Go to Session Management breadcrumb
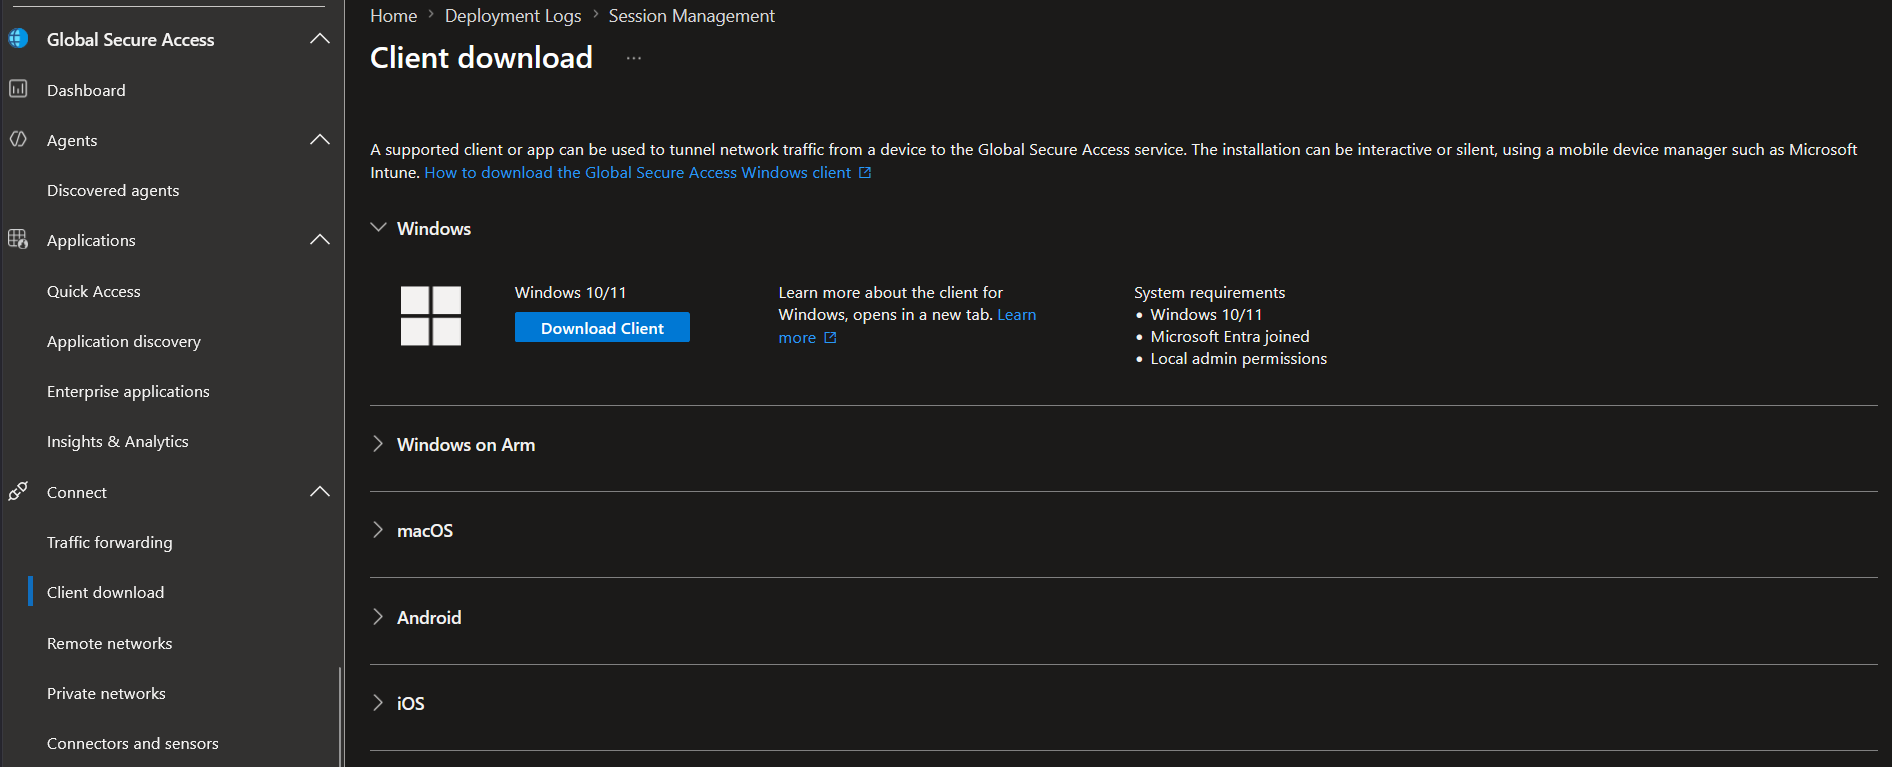Image resolution: width=1892 pixels, height=767 pixels. pos(692,16)
